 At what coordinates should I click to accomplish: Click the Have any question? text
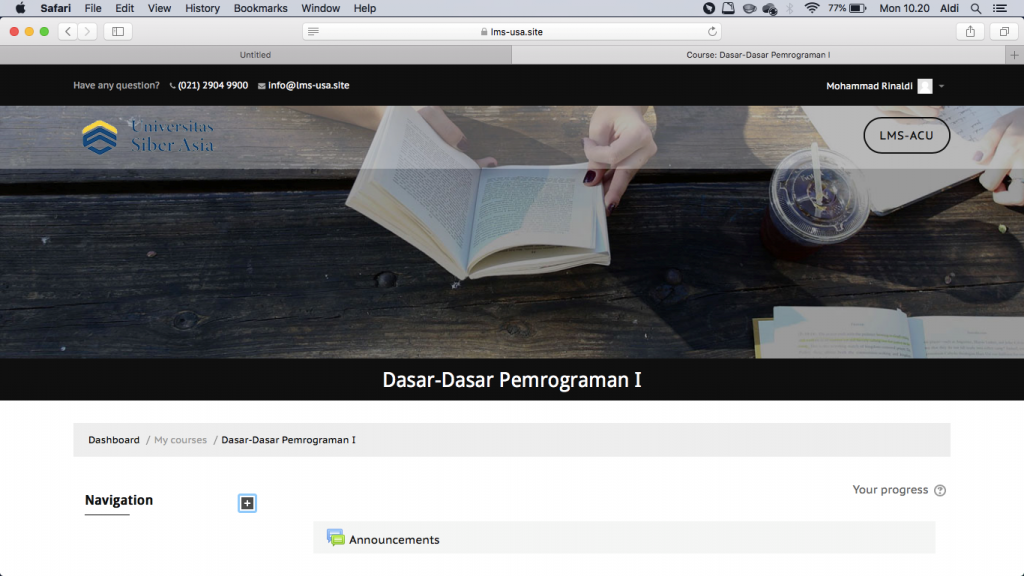coord(116,86)
